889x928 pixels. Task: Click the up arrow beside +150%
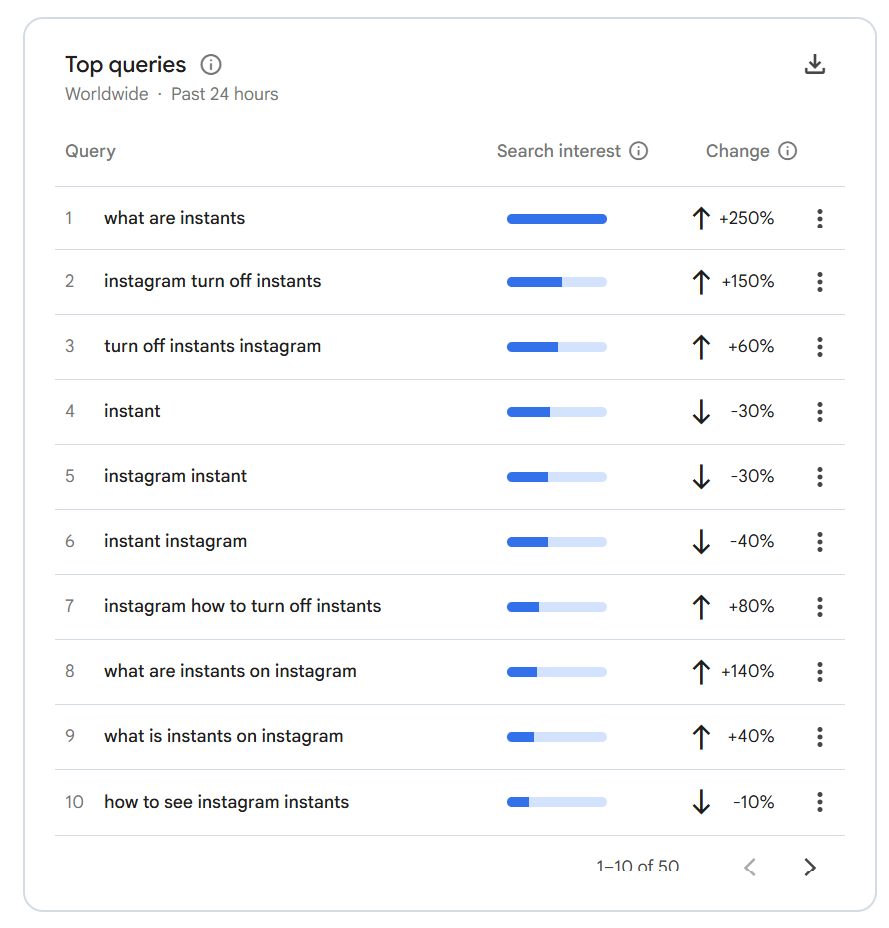701,282
